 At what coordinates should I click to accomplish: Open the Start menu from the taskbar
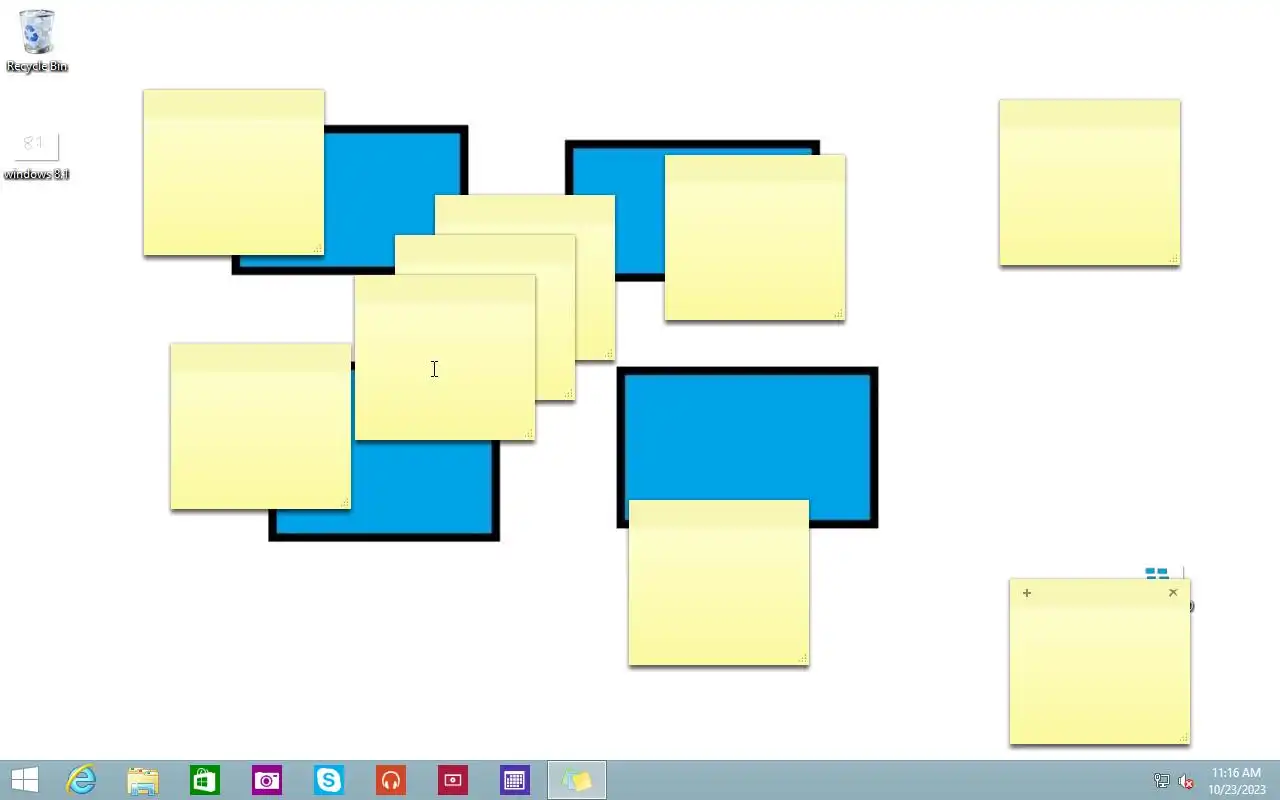tap(24, 780)
